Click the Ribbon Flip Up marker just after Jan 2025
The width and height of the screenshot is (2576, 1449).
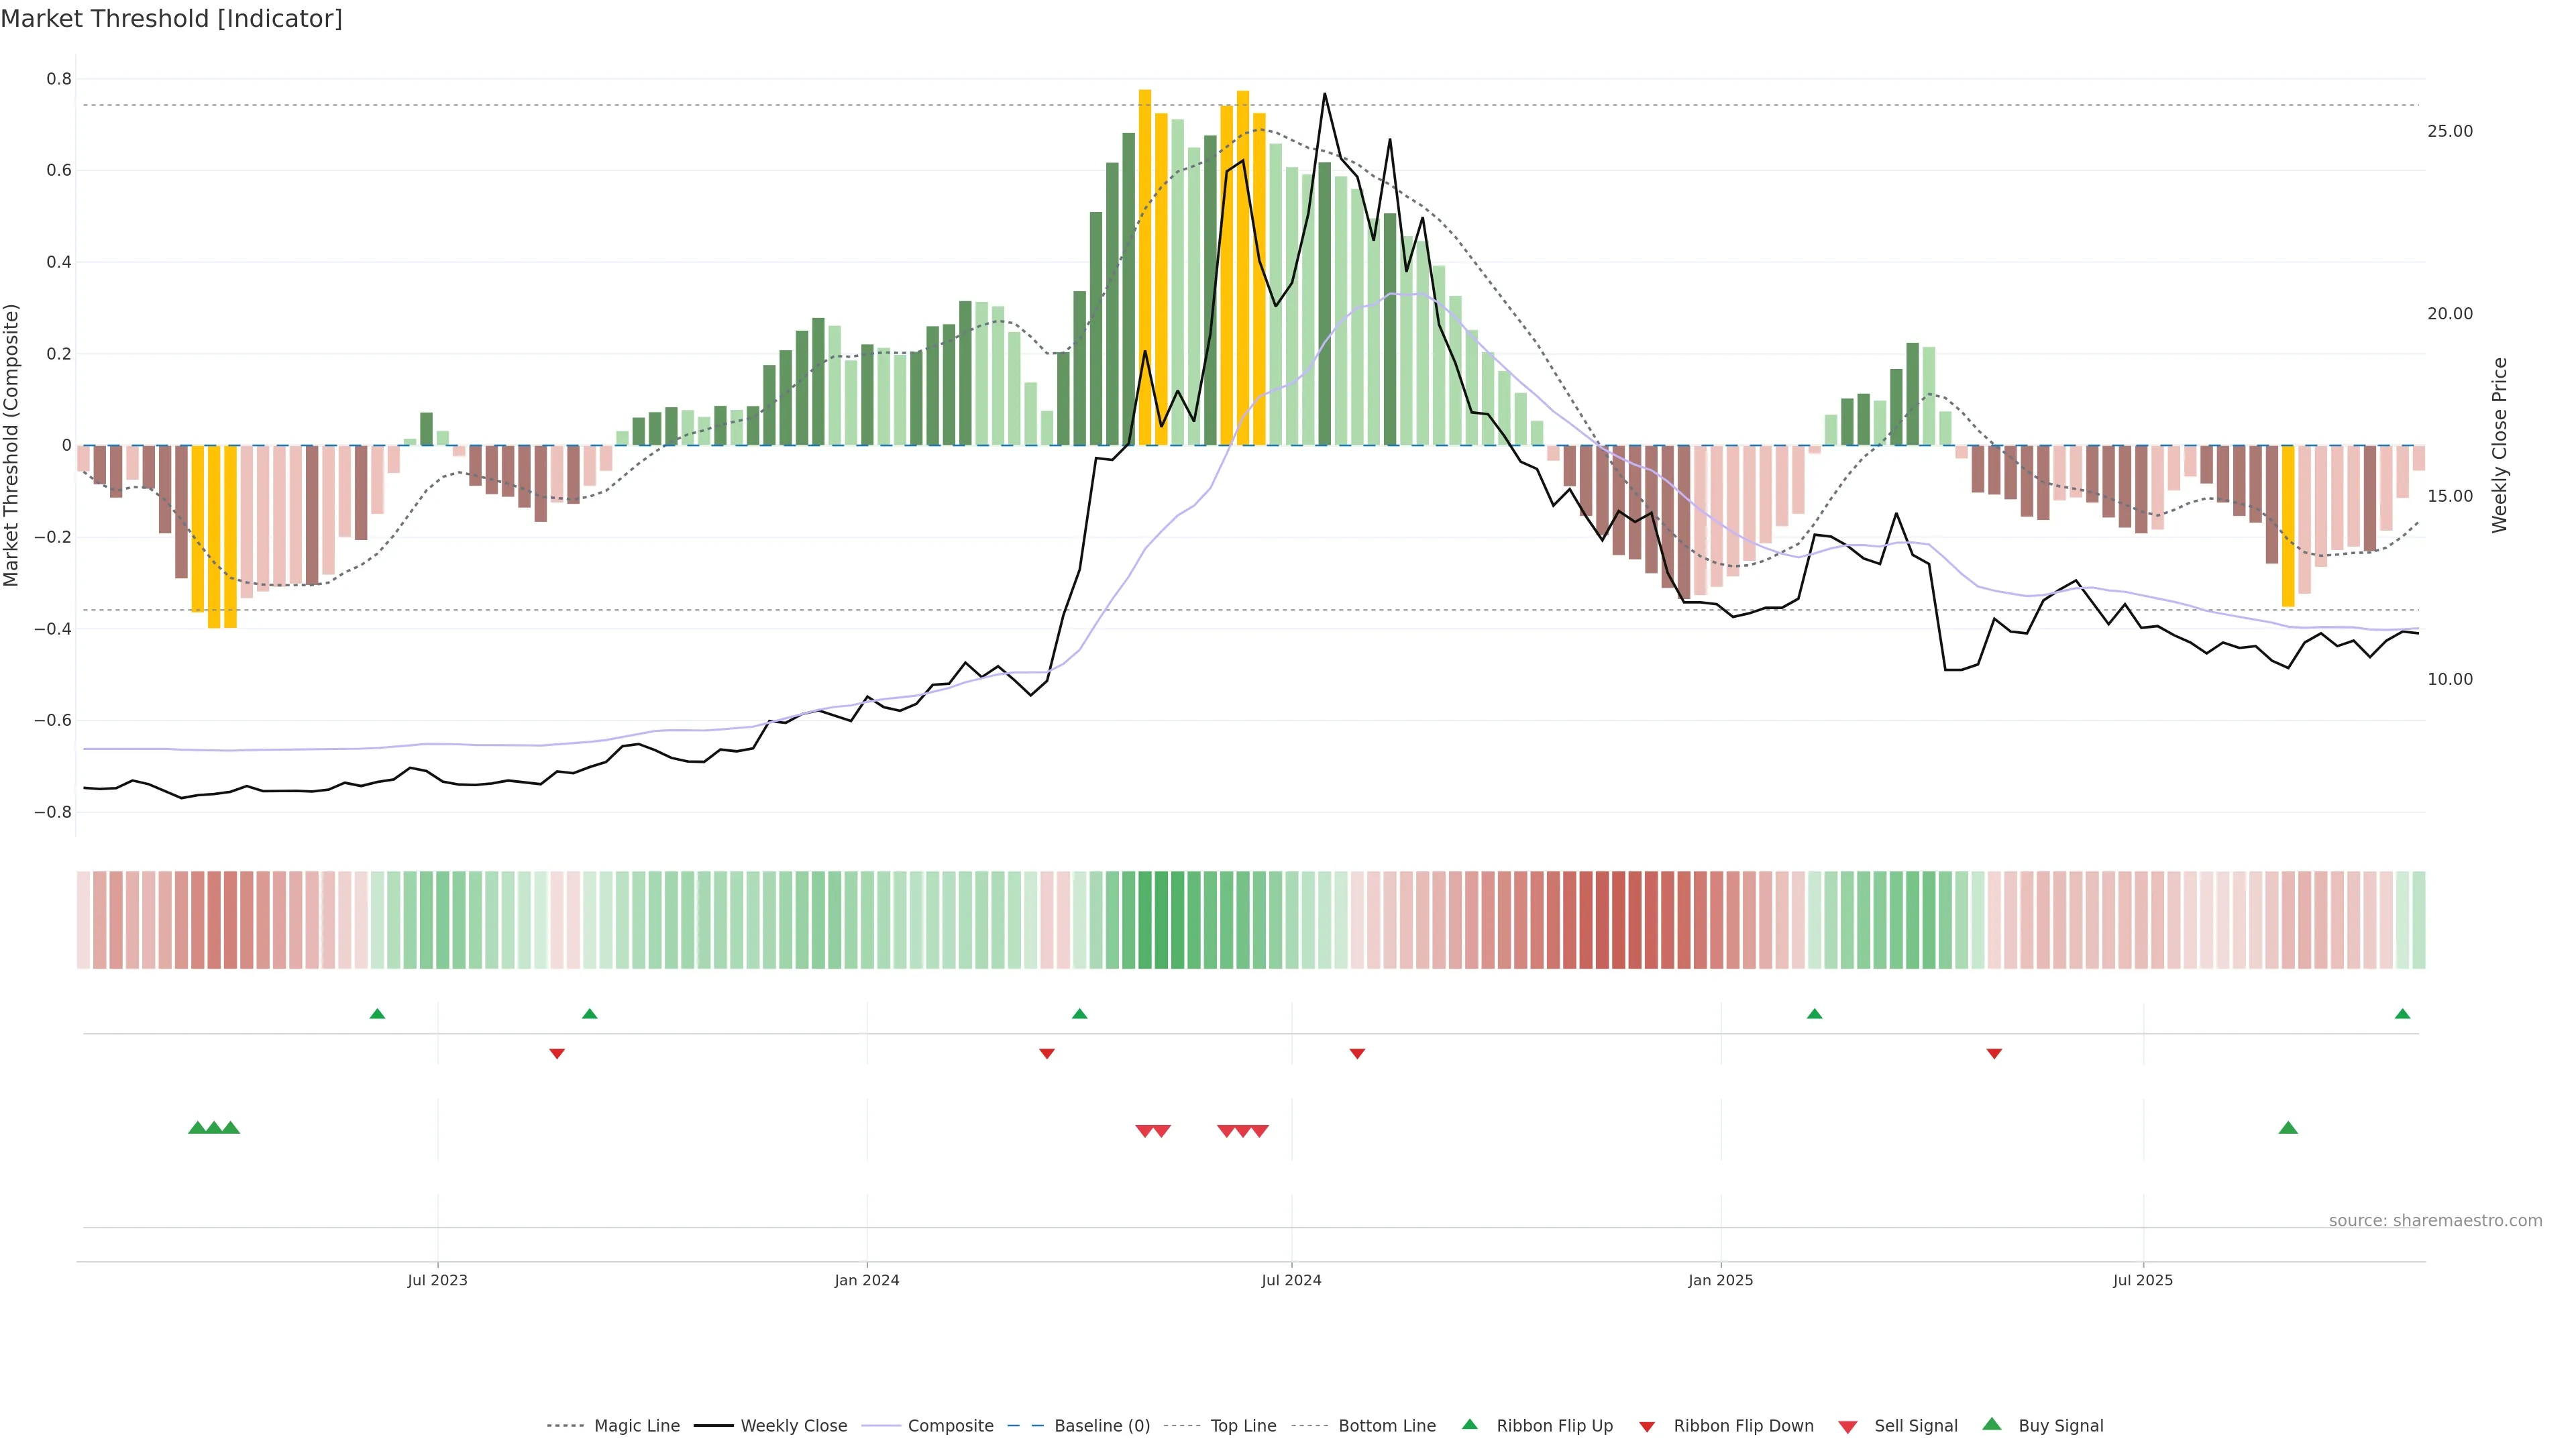point(1814,1014)
